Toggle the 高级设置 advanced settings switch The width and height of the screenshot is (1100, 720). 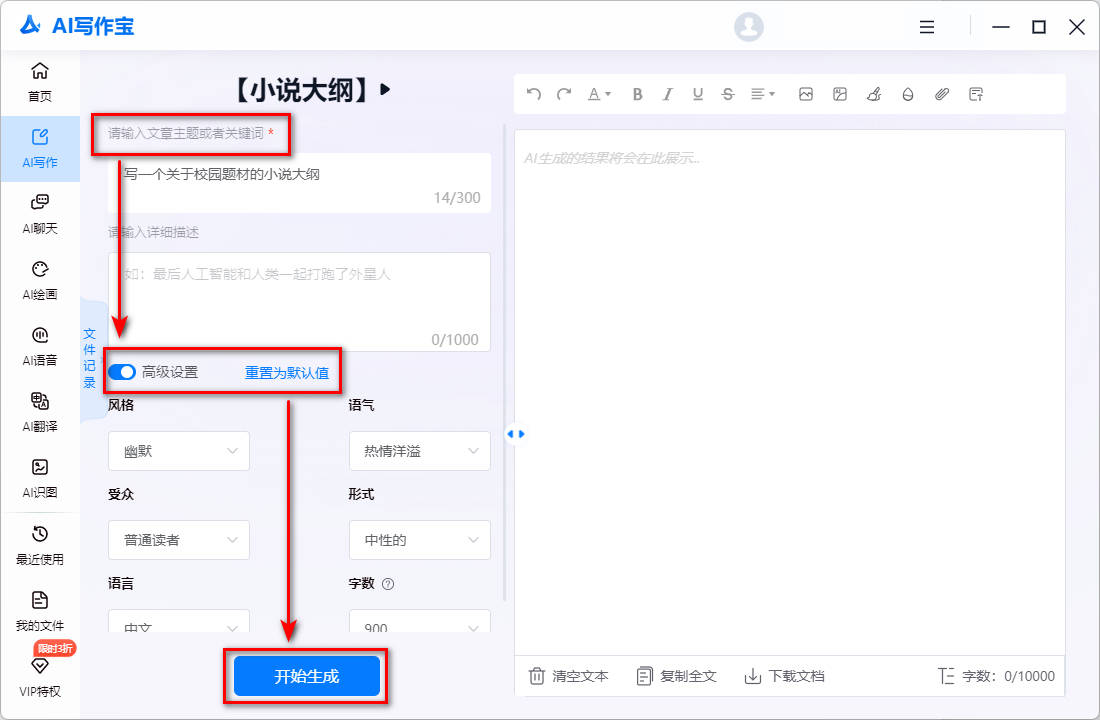(x=121, y=371)
